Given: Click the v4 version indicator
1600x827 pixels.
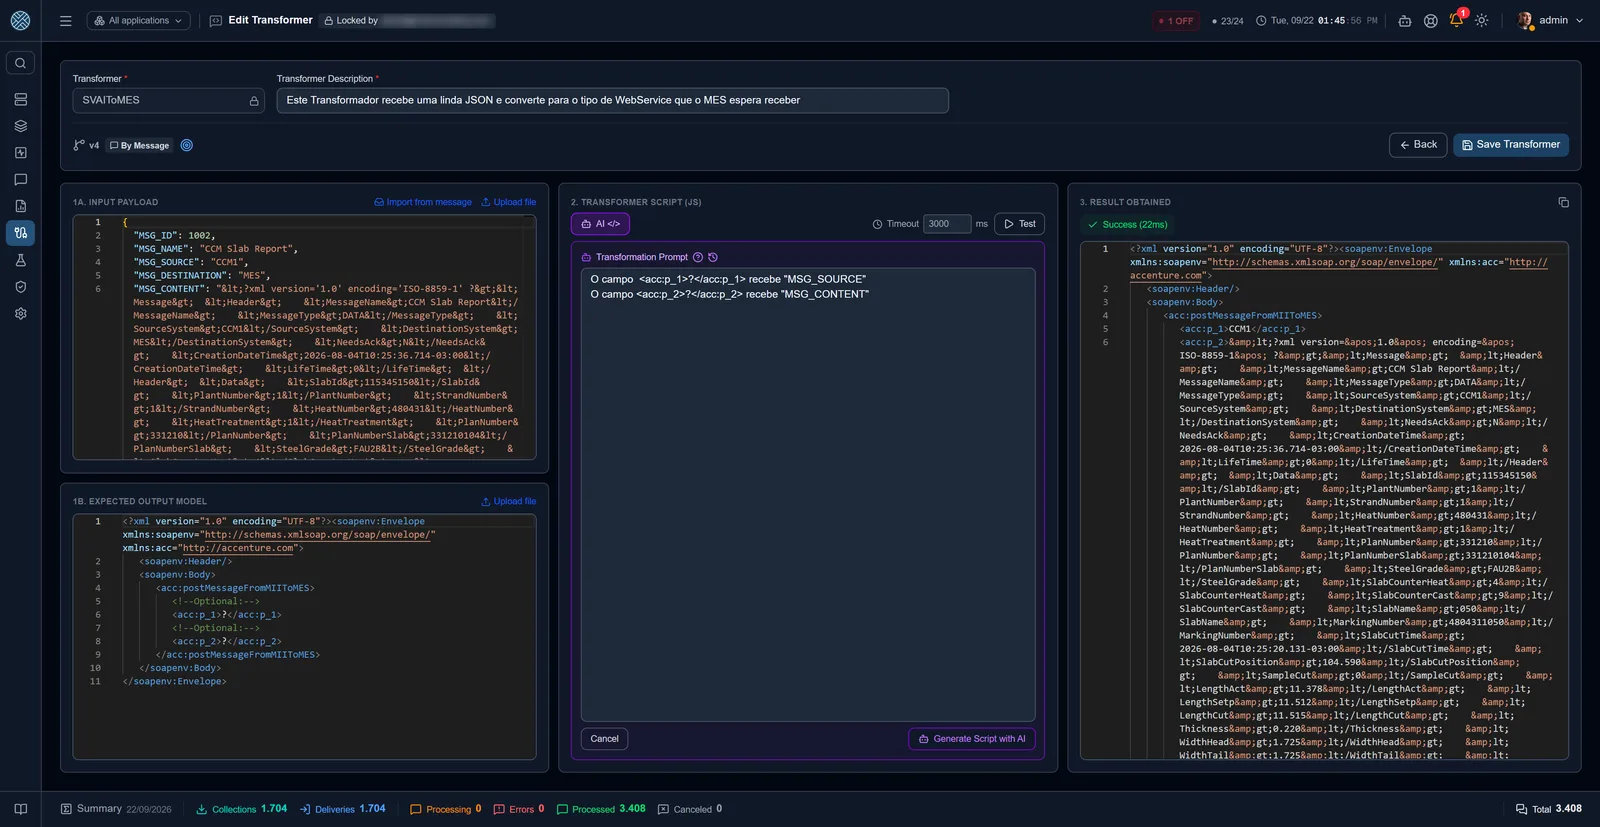Looking at the screenshot, I should coord(87,145).
